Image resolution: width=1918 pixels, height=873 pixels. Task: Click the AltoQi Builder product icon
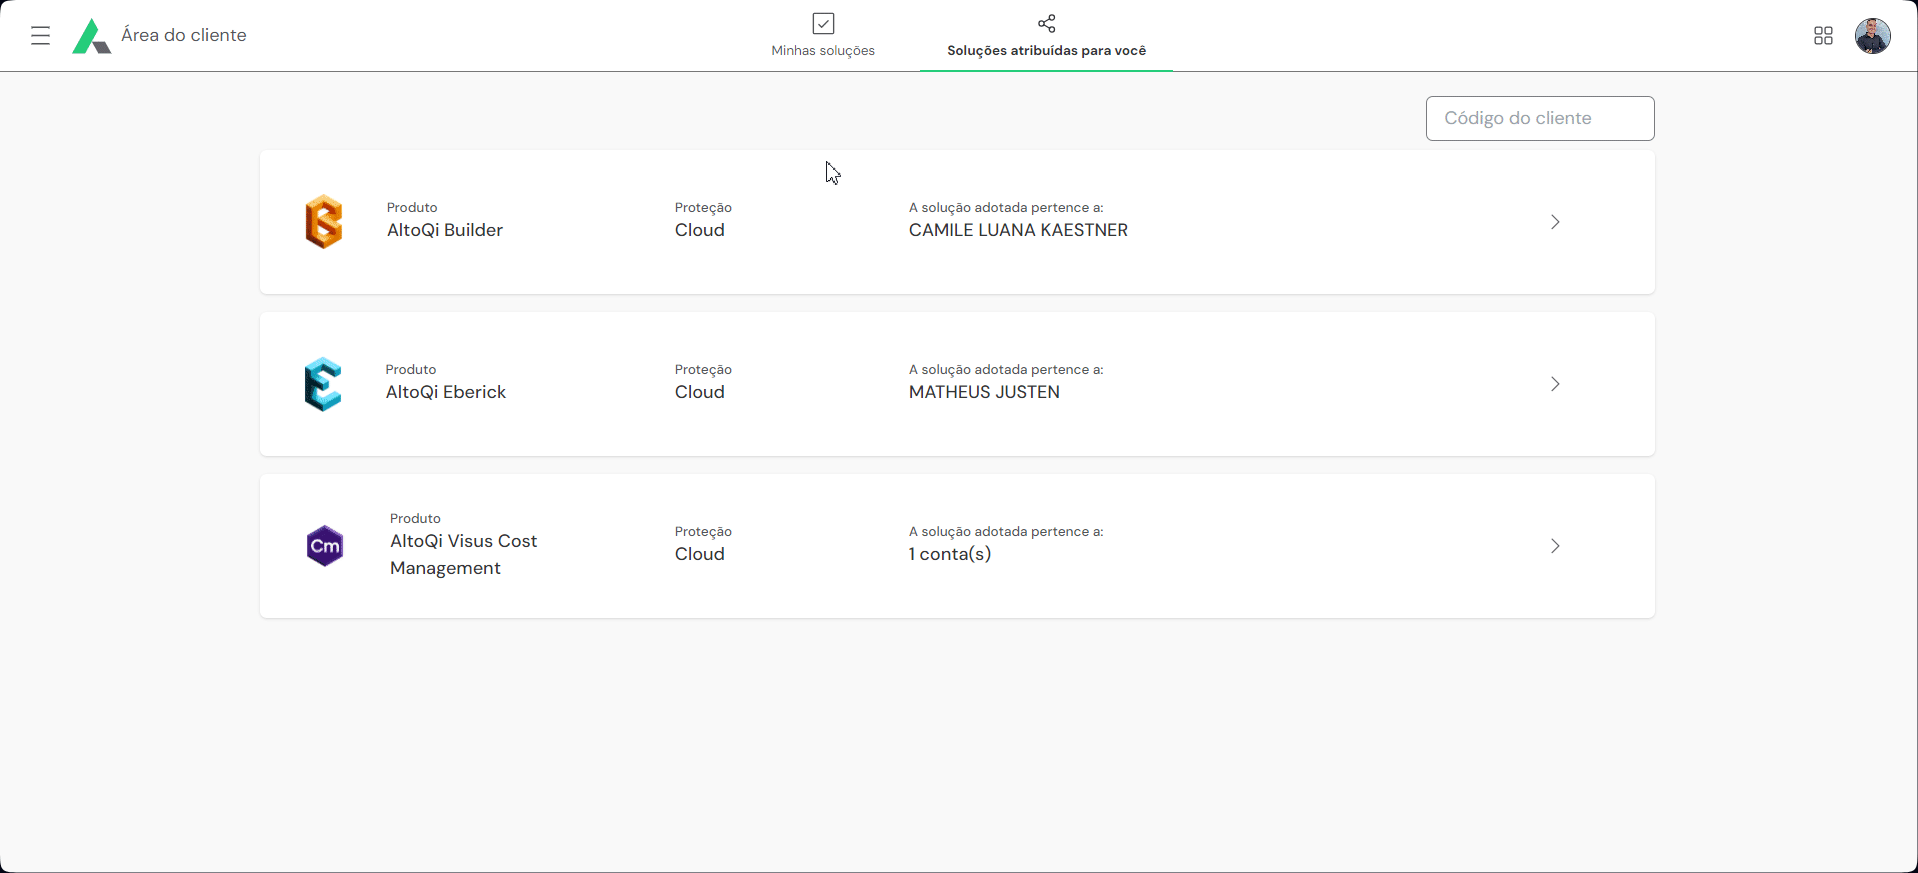(x=324, y=222)
